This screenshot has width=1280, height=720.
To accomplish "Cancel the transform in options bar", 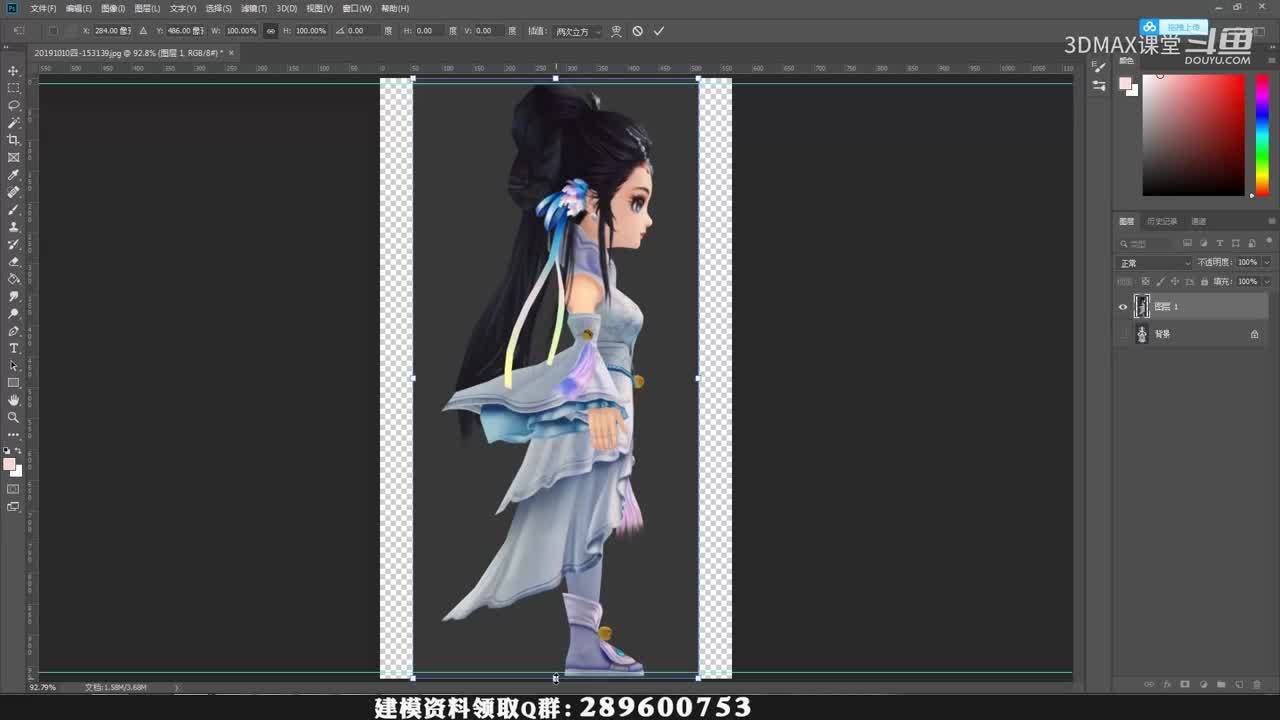I will [638, 31].
